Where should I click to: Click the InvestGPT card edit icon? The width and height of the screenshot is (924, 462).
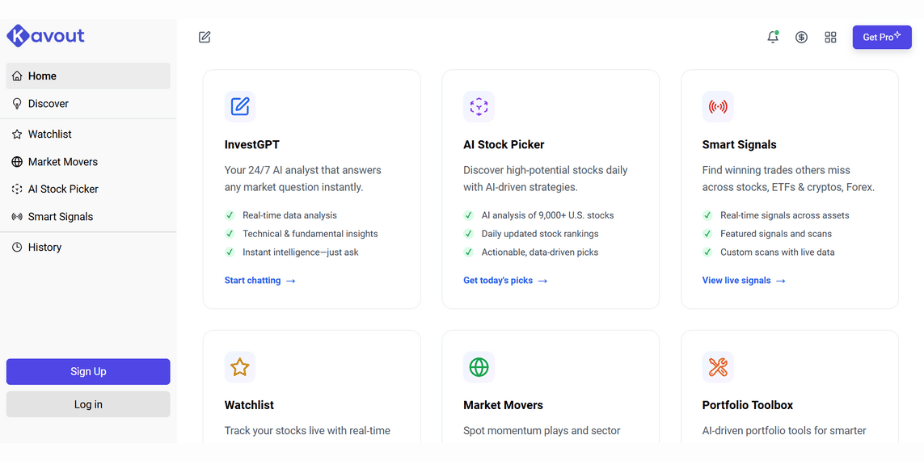pyautogui.click(x=240, y=107)
